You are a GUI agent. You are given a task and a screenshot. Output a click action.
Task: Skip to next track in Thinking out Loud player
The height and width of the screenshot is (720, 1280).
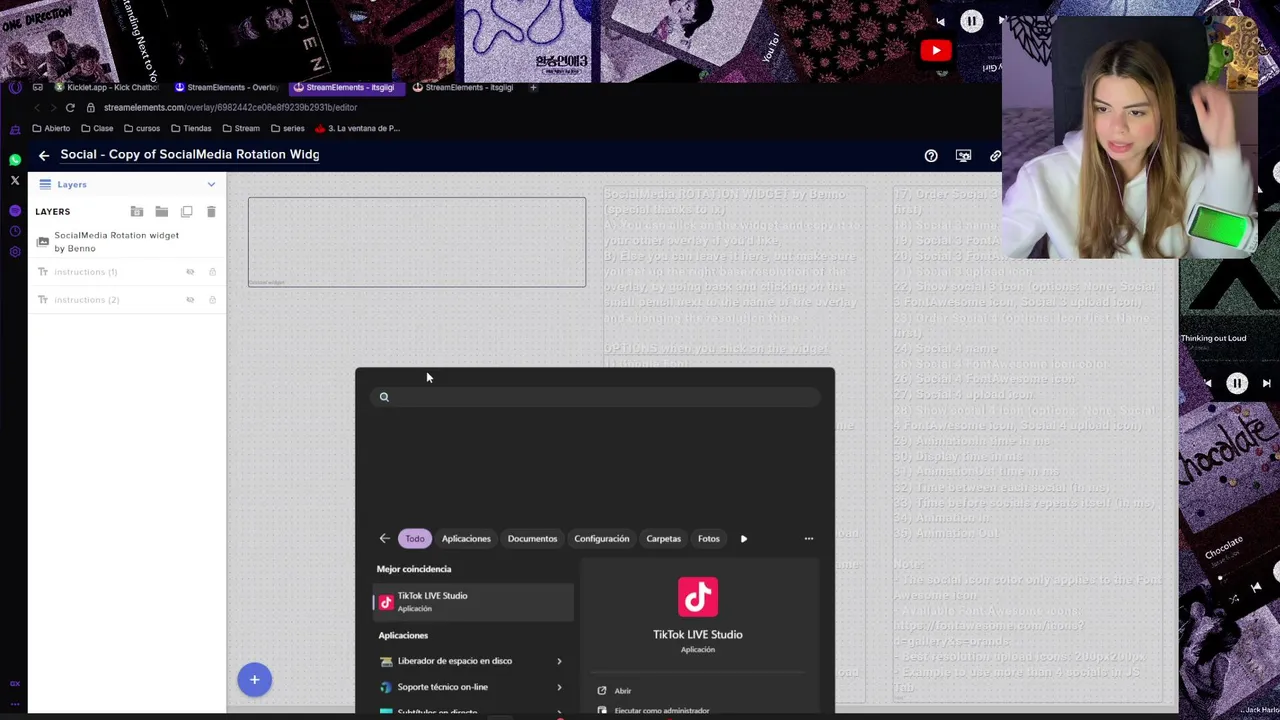(1266, 384)
